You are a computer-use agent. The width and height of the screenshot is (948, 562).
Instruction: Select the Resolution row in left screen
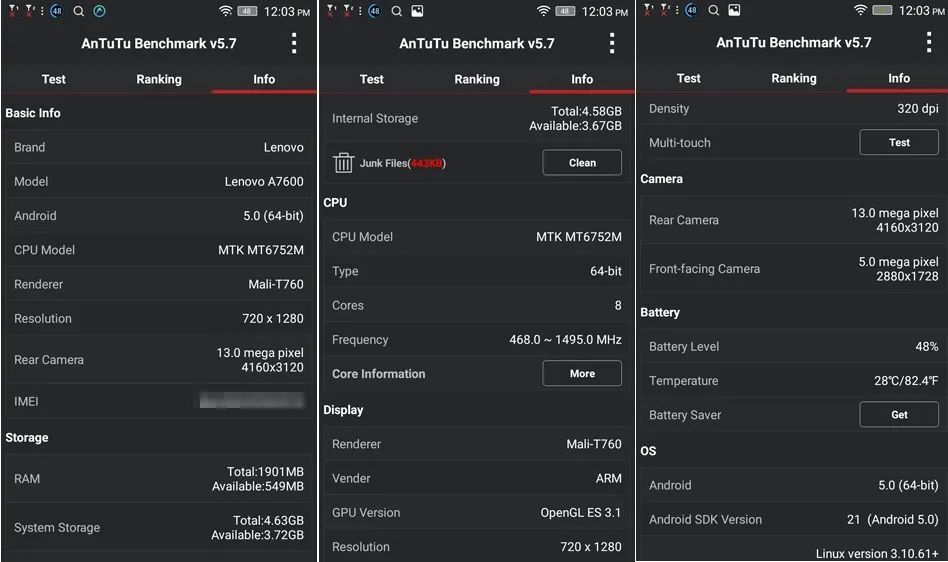coord(159,318)
